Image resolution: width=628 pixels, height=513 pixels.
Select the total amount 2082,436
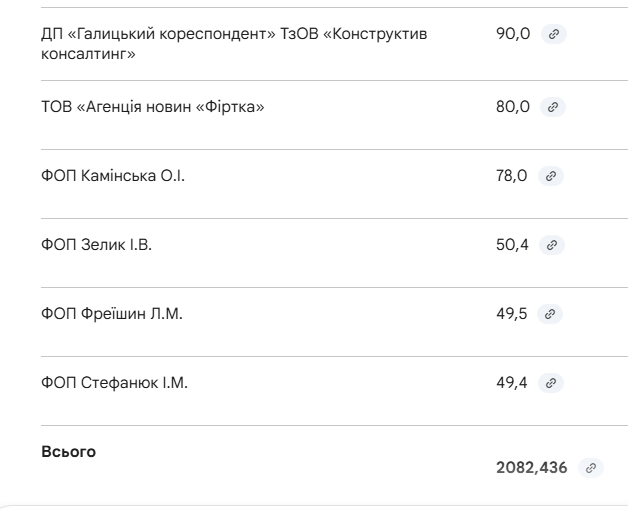[535, 467]
